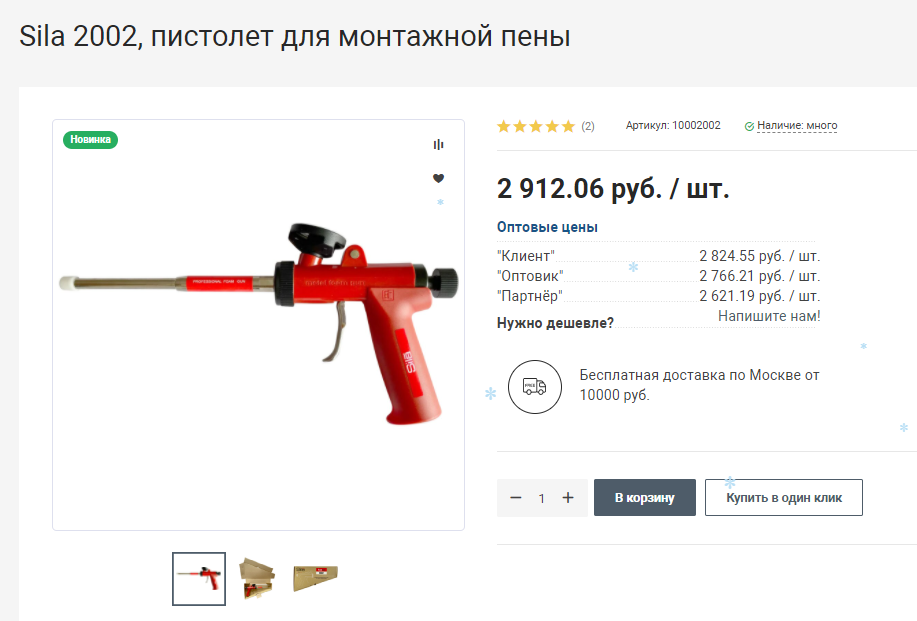917x621 pixels.
Task: Select first thumbnail of foam gun
Action: [x=199, y=579]
